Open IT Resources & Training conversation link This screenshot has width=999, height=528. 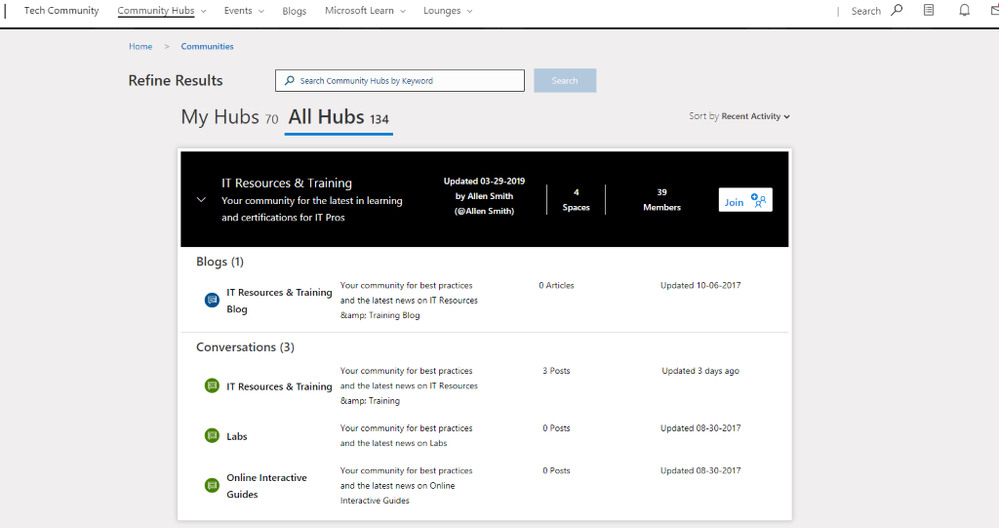[279, 387]
